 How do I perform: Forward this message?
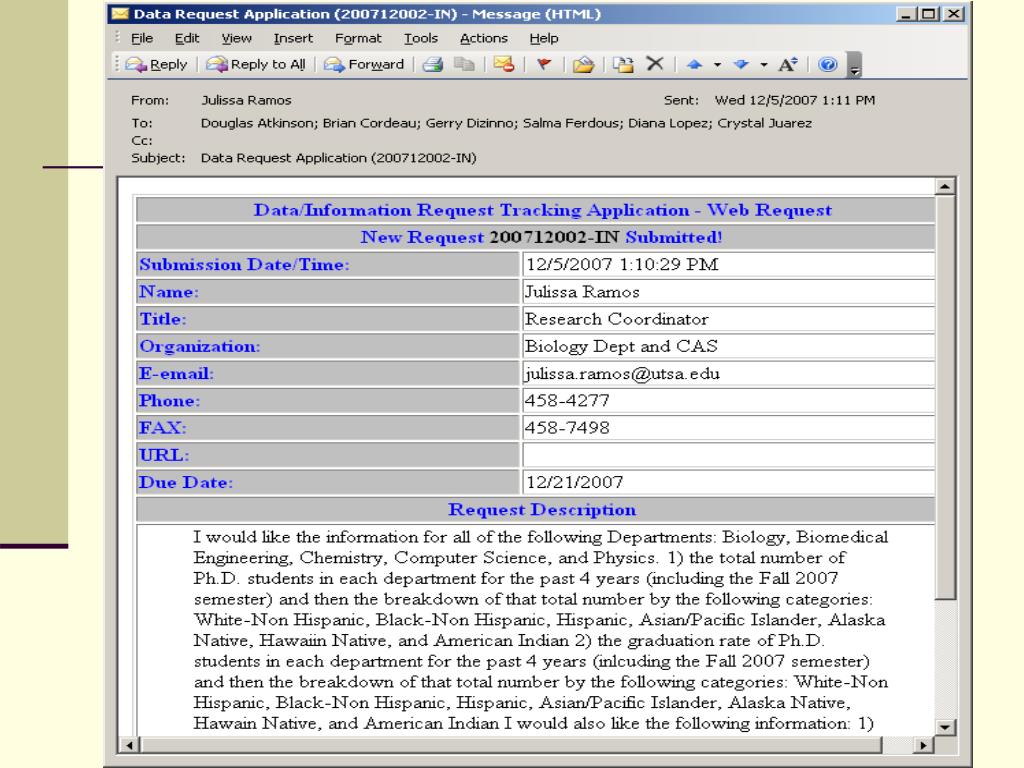364,64
